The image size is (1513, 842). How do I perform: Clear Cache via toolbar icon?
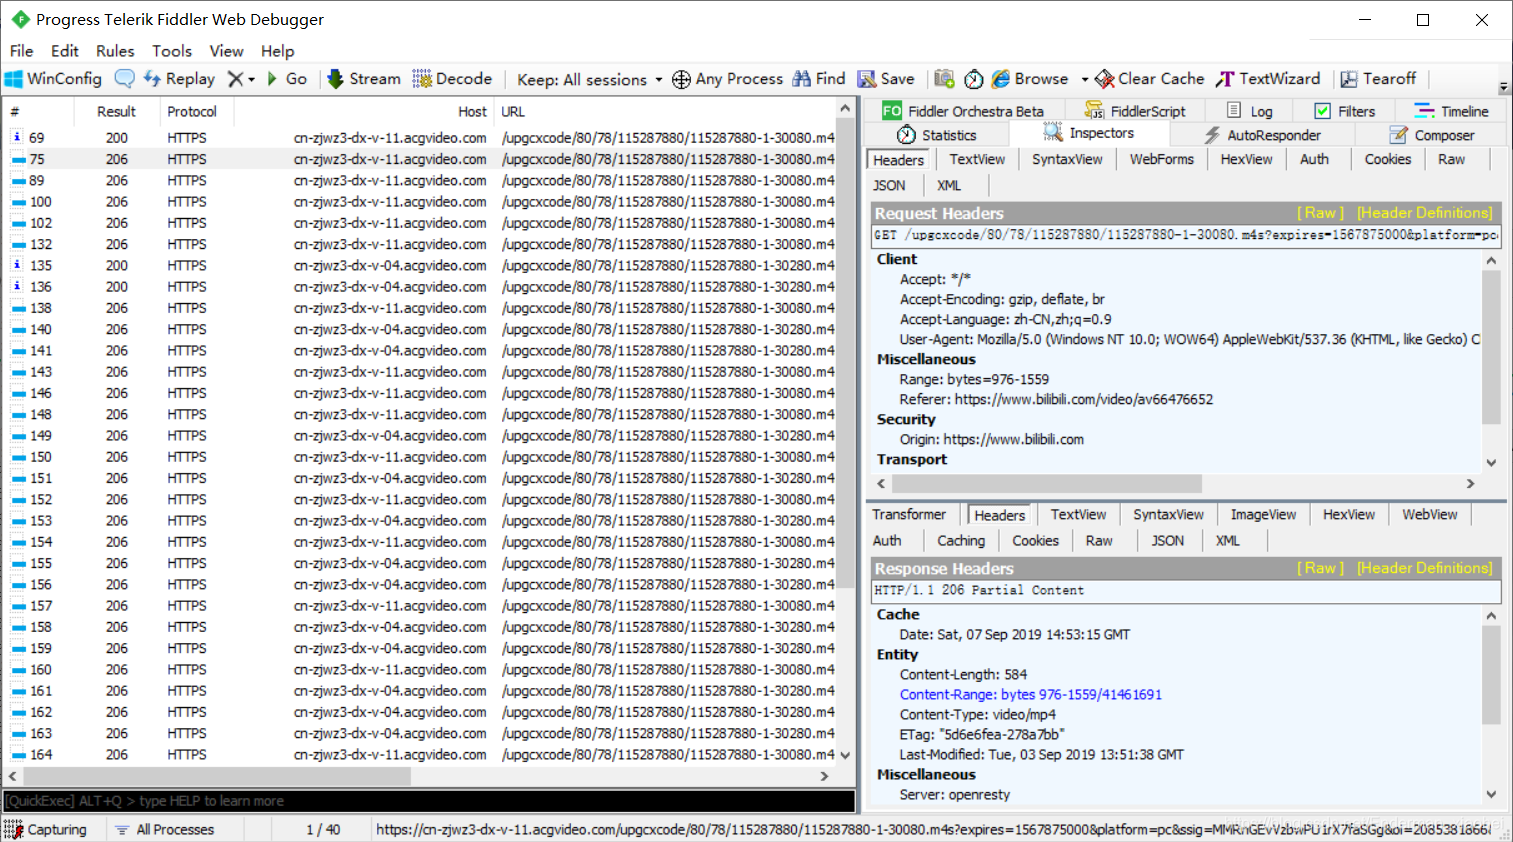(1150, 79)
